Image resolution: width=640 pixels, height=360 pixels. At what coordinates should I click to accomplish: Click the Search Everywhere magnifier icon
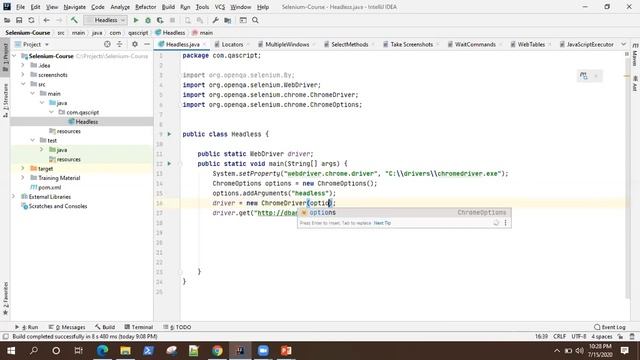point(255,20)
